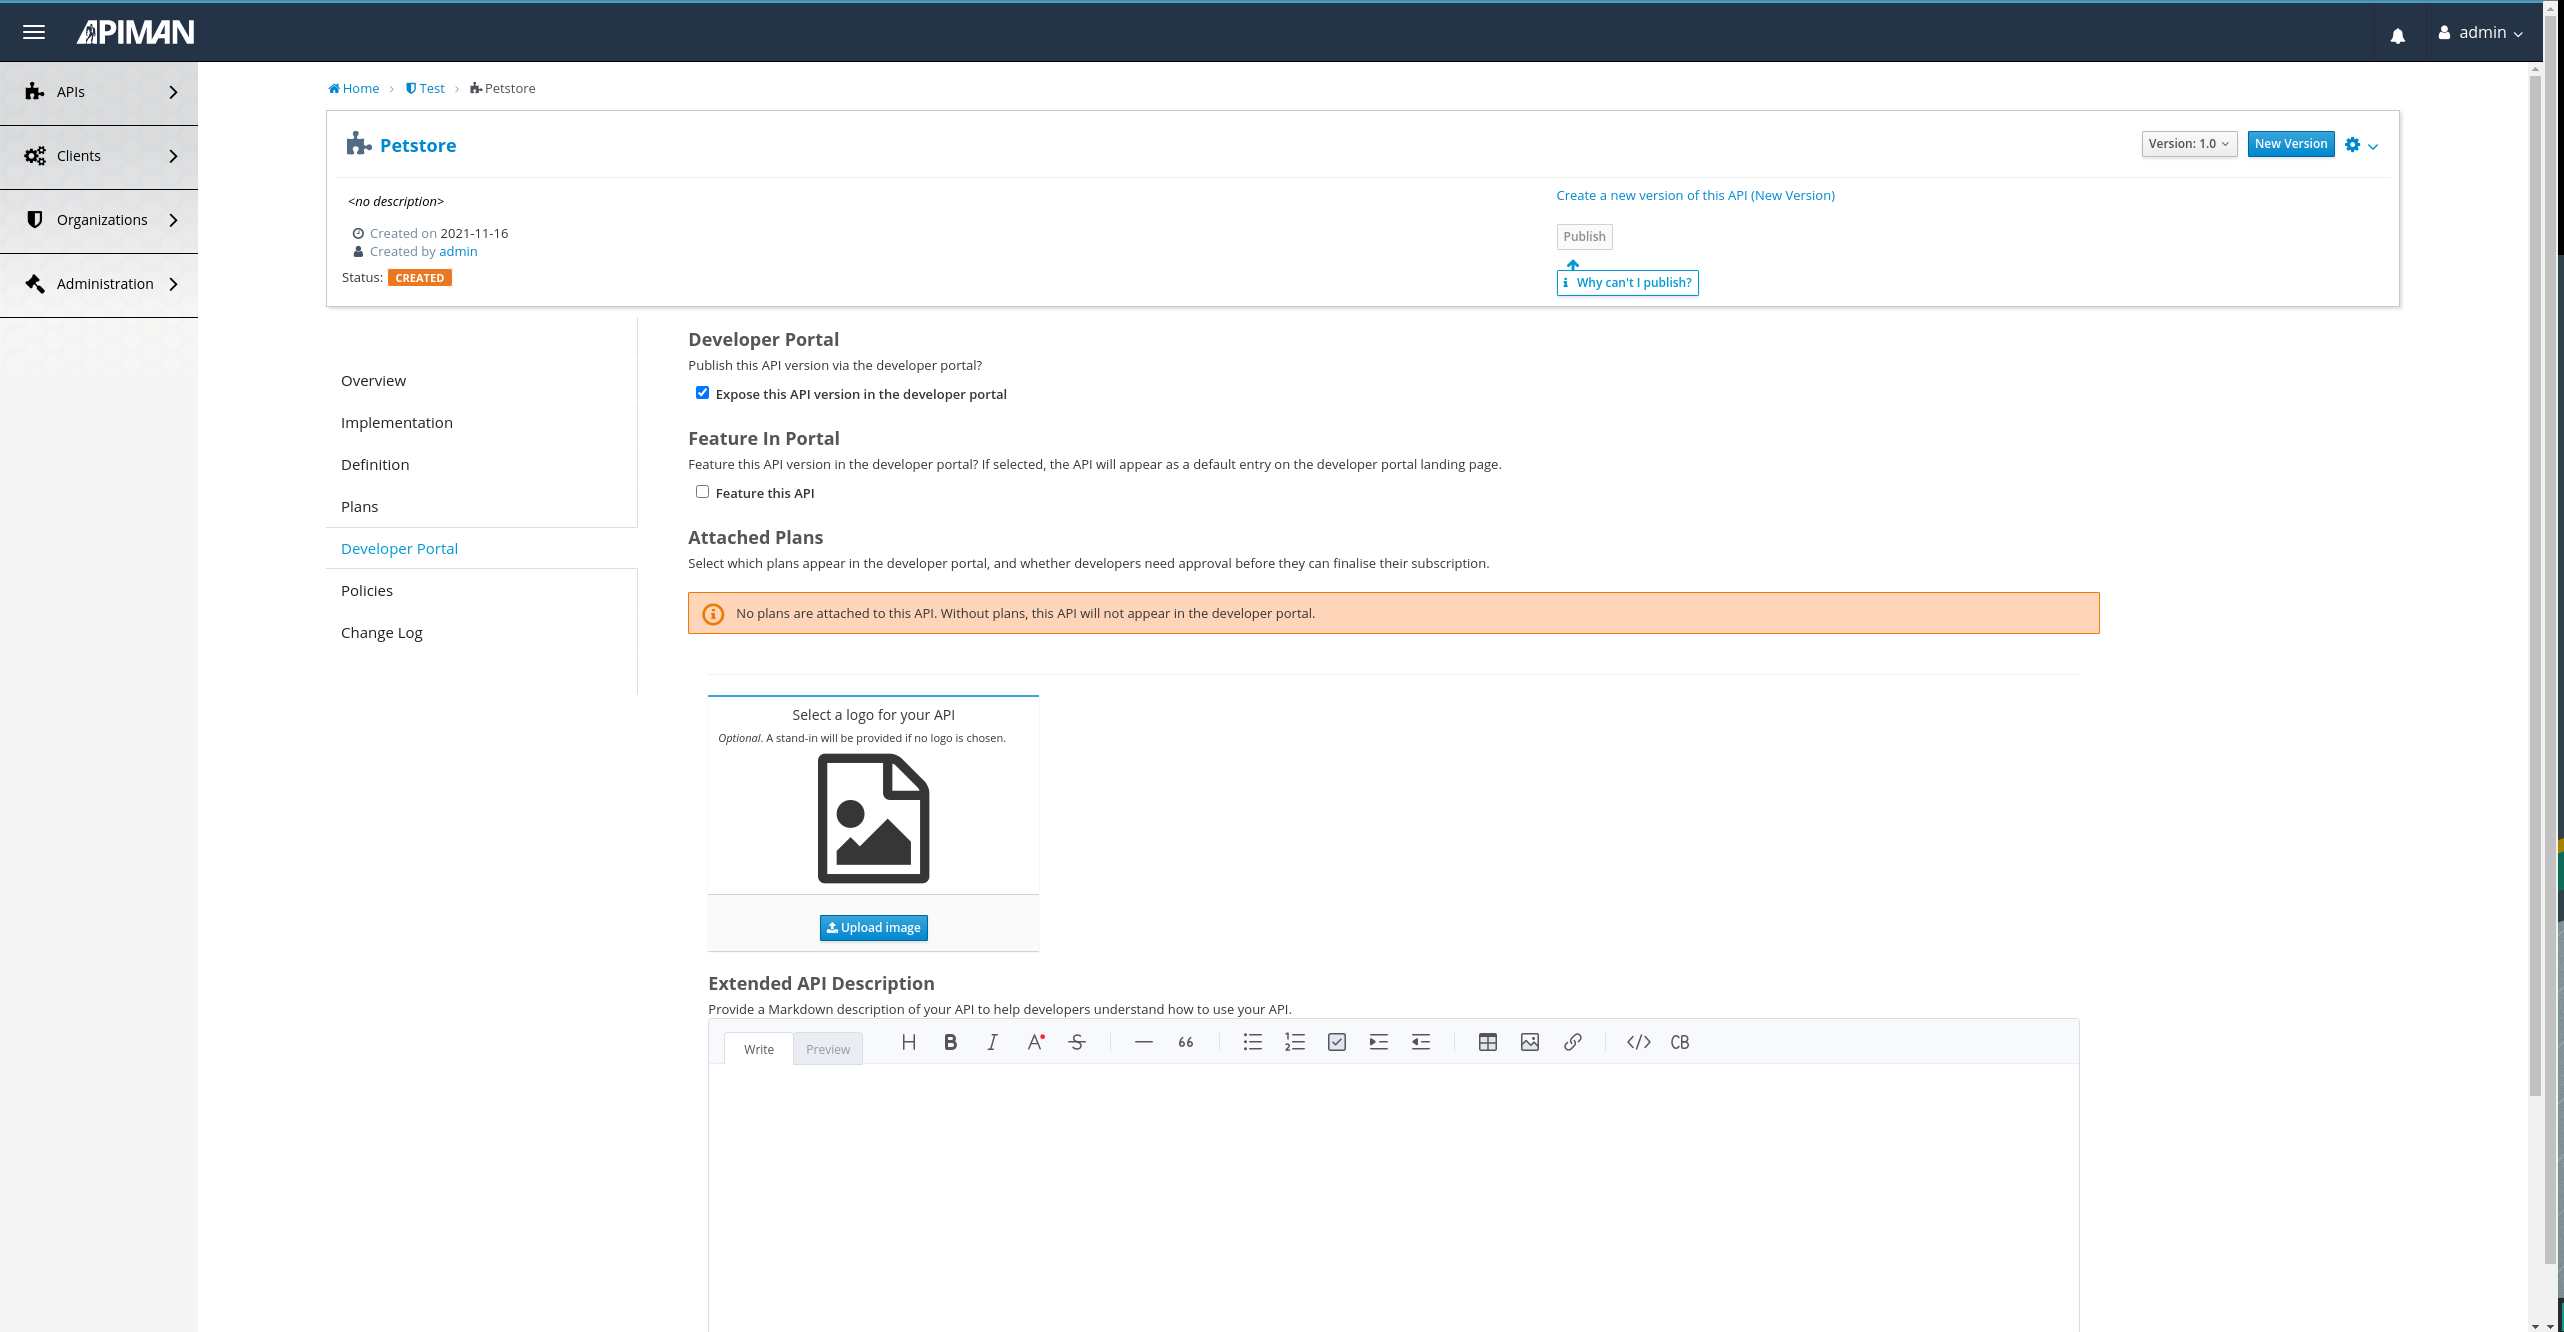Insert a hyperlink in the description editor

(x=1572, y=1042)
